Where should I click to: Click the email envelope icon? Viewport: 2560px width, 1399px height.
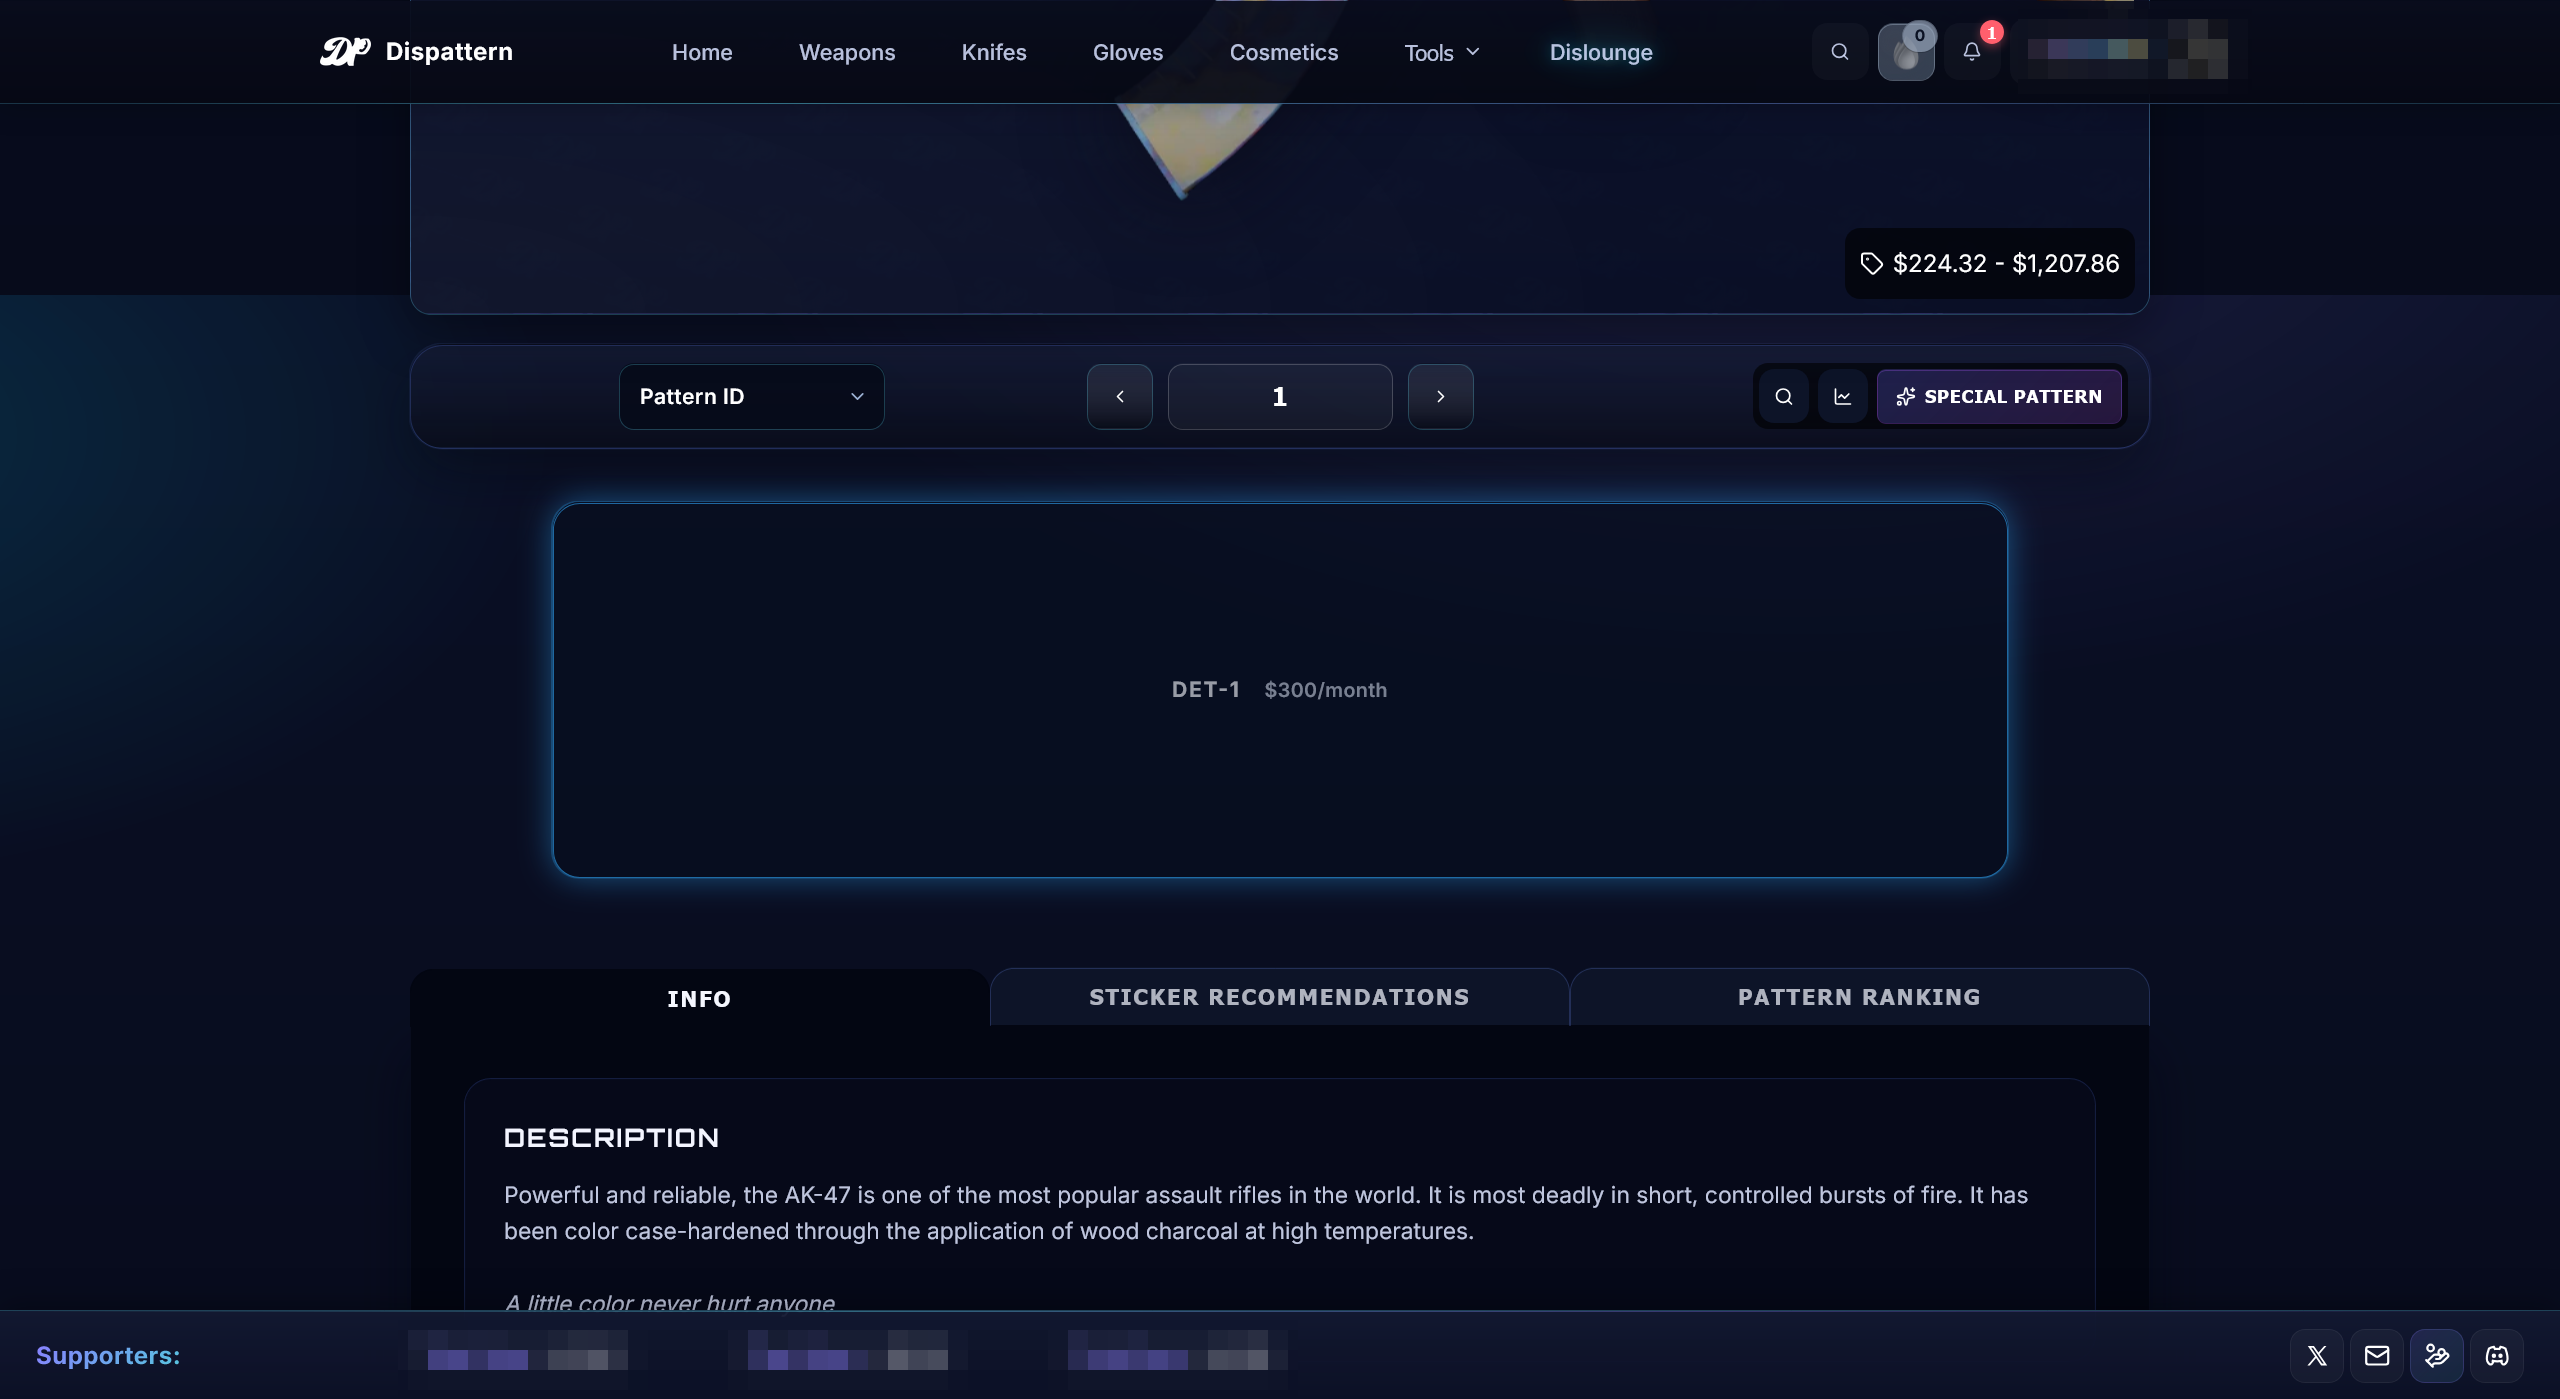[2376, 1356]
